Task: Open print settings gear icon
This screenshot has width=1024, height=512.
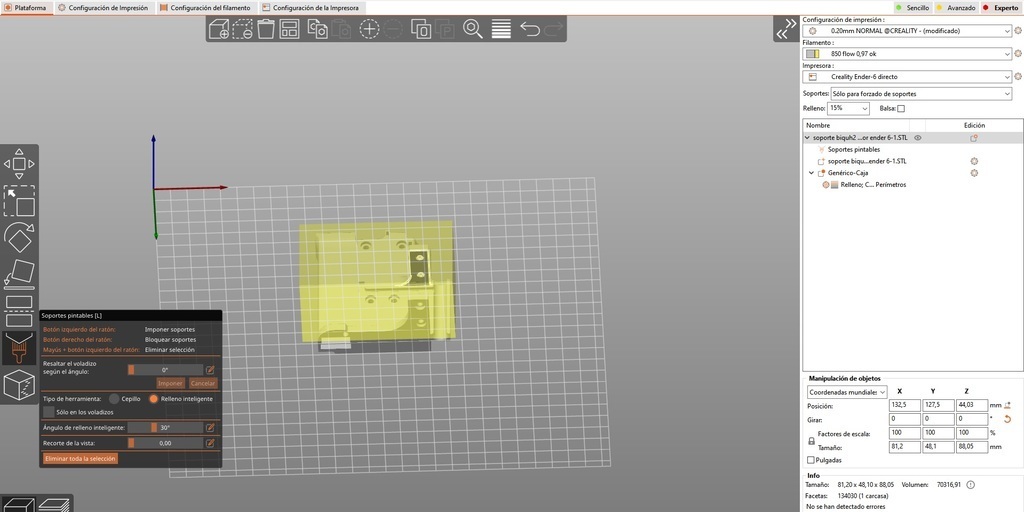Action: pyautogui.click(x=1017, y=31)
